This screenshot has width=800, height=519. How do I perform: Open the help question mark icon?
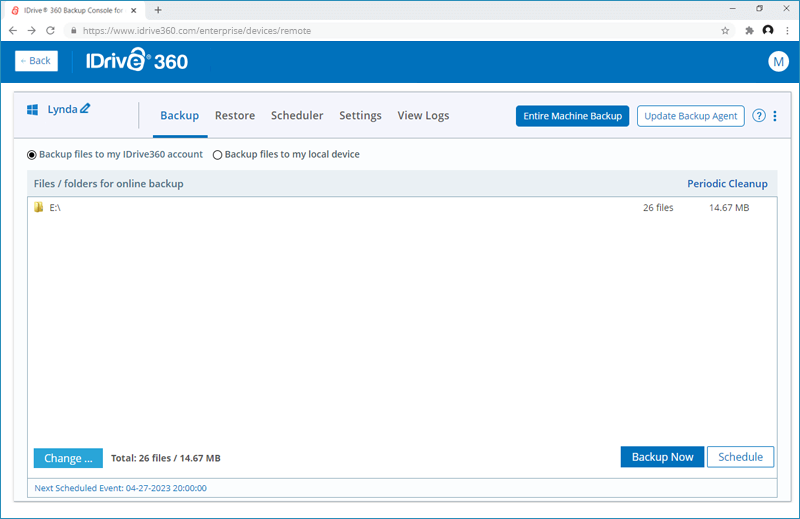[759, 116]
